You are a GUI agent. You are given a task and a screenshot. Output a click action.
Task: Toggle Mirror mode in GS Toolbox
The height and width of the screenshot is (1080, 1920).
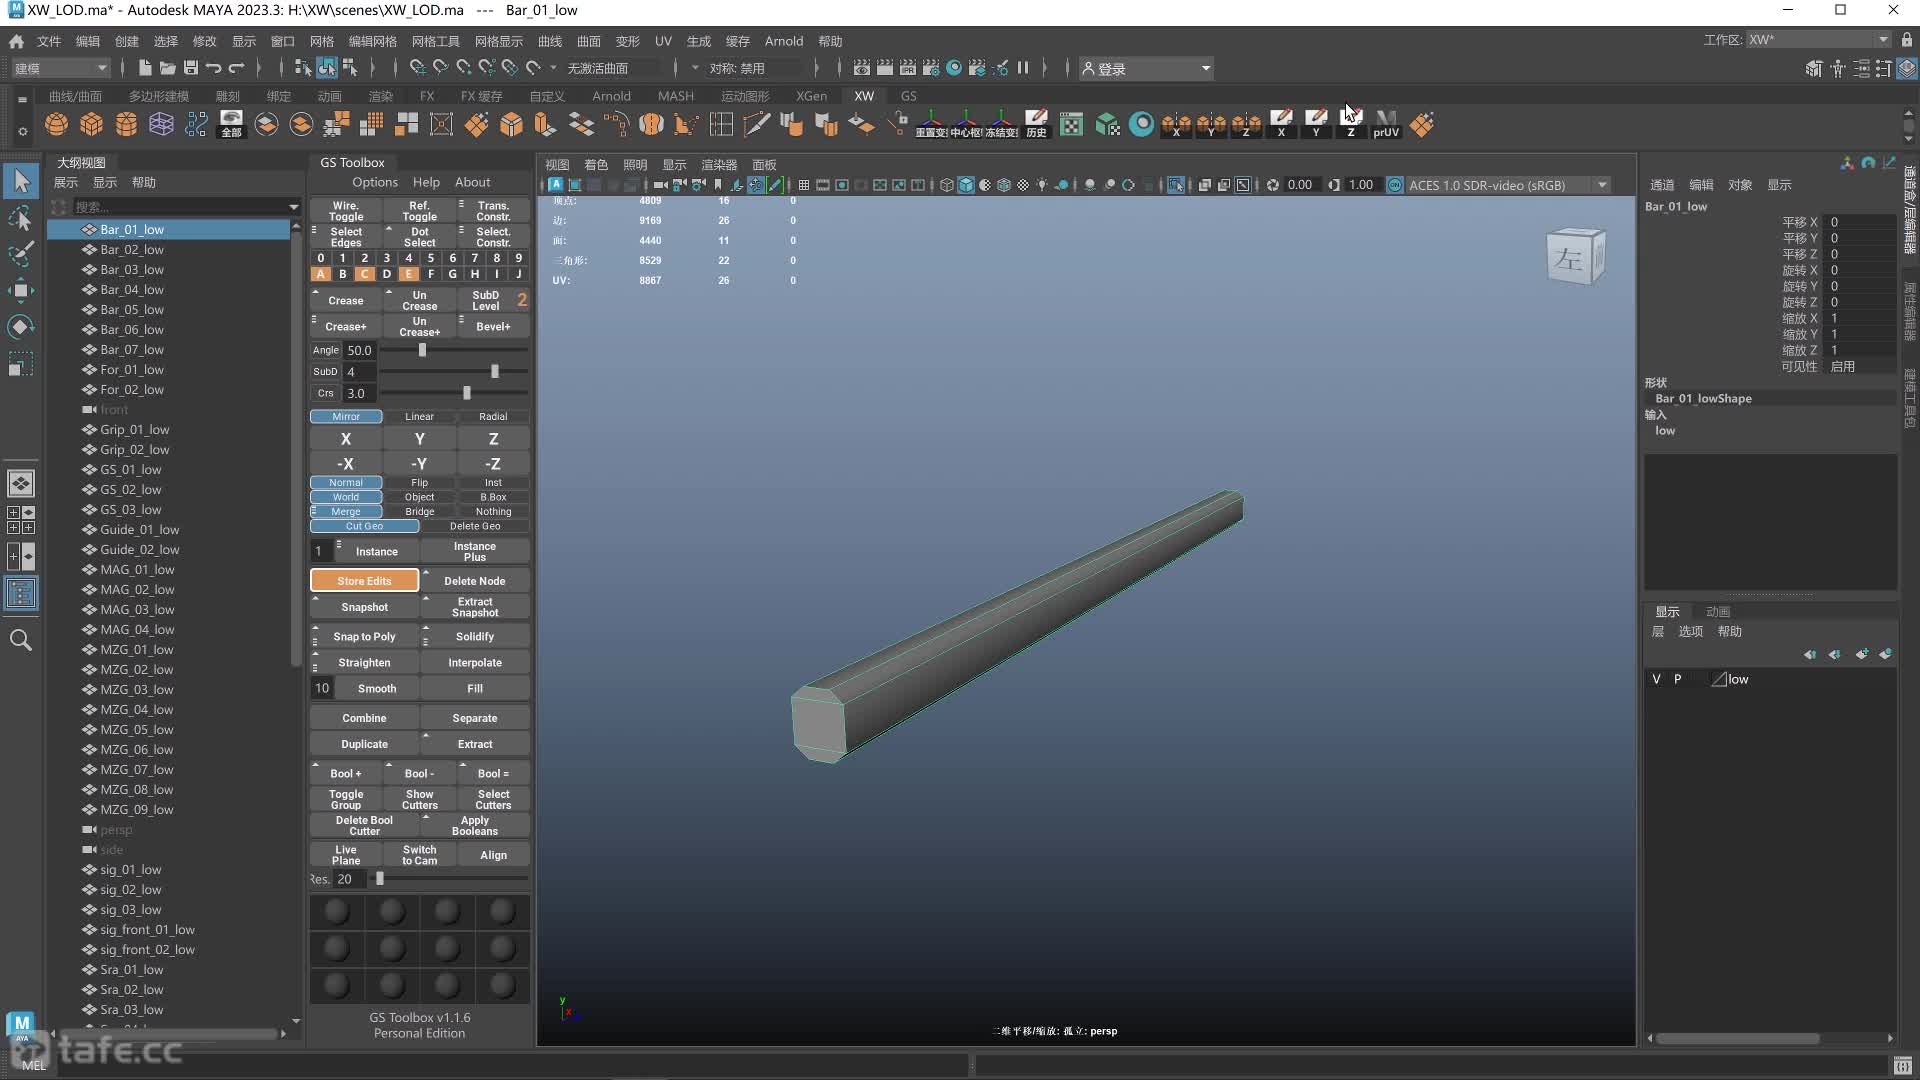346,416
